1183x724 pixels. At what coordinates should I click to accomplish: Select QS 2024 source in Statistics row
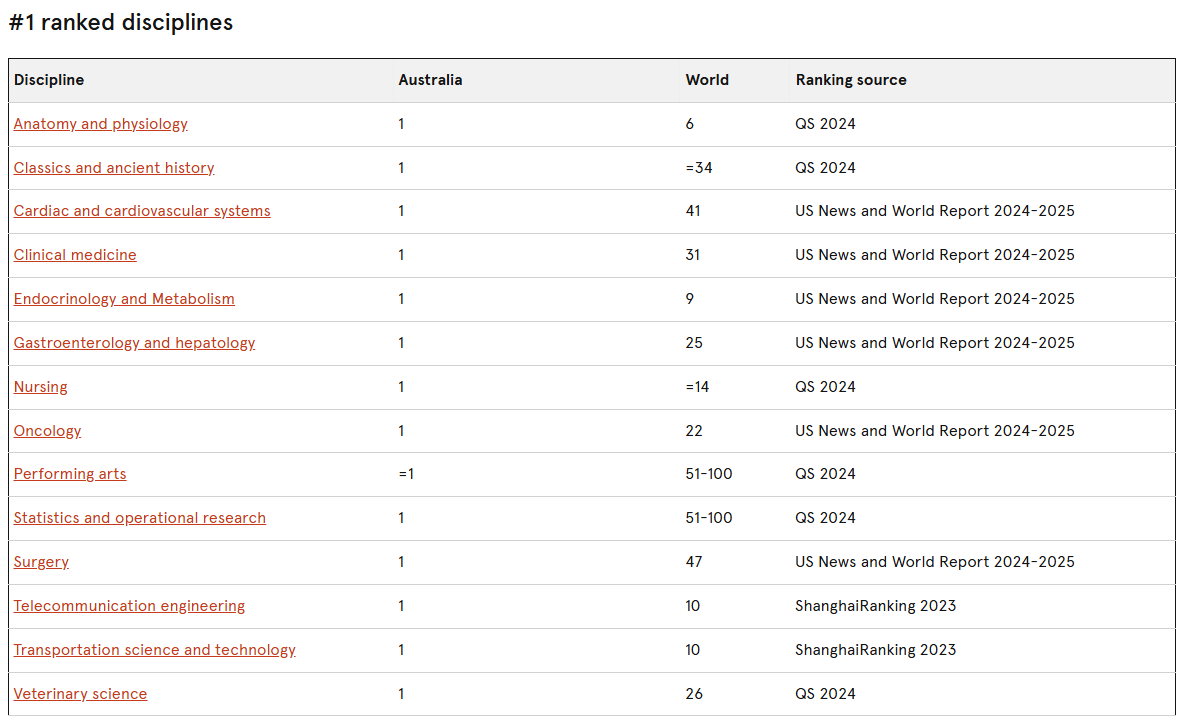(825, 518)
